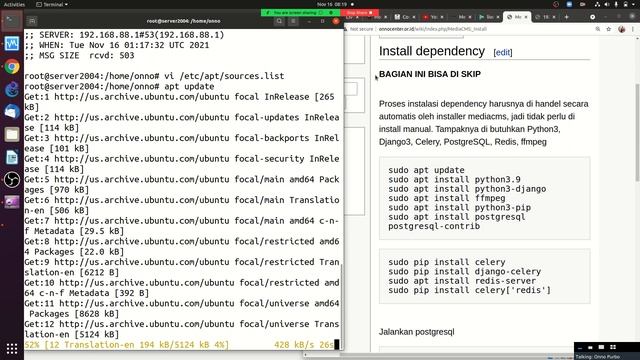Click the sudo apt install ffmpeg line
Viewport: 640px width, 360px height.
(x=447, y=198)
